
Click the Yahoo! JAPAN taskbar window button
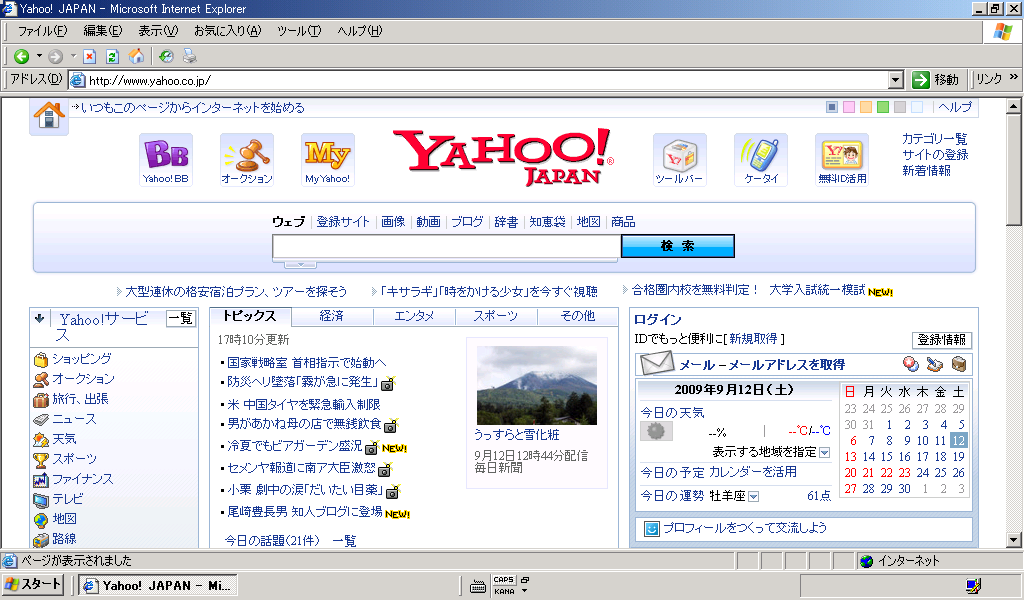tap(157, 585)
